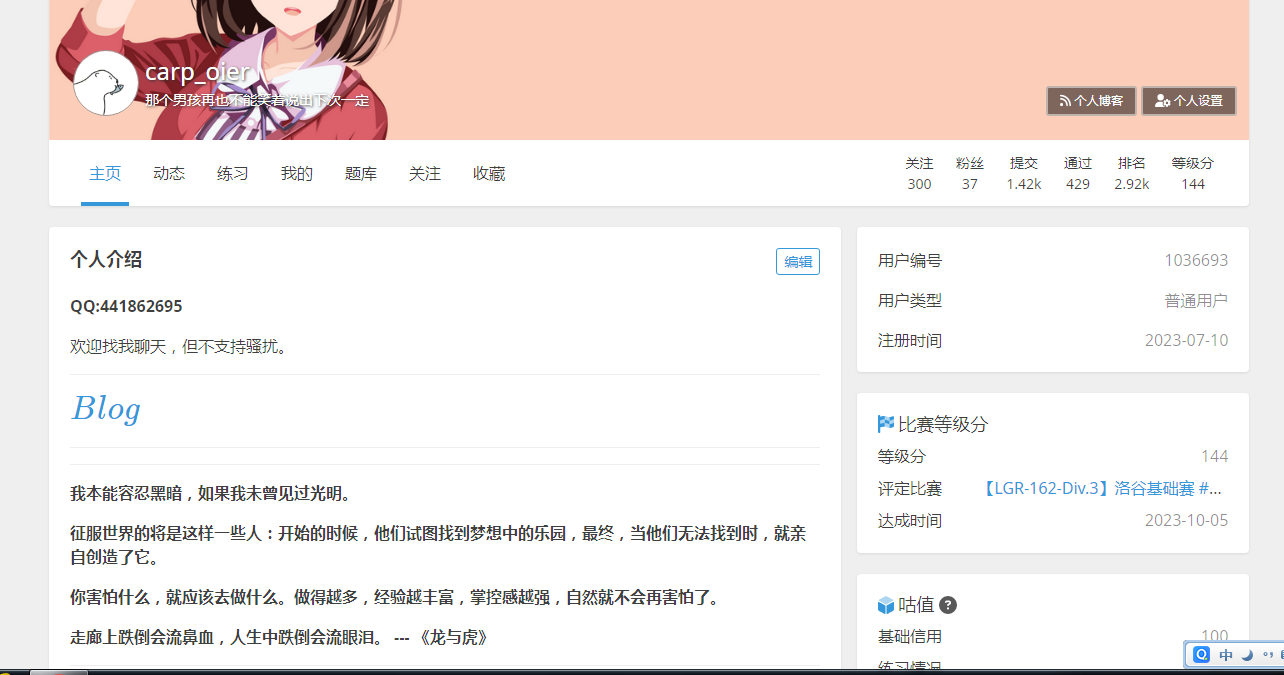The image size is (1284, 675).
Task: Open the blue Q app in the taskbar
Action: [1201, 654]
